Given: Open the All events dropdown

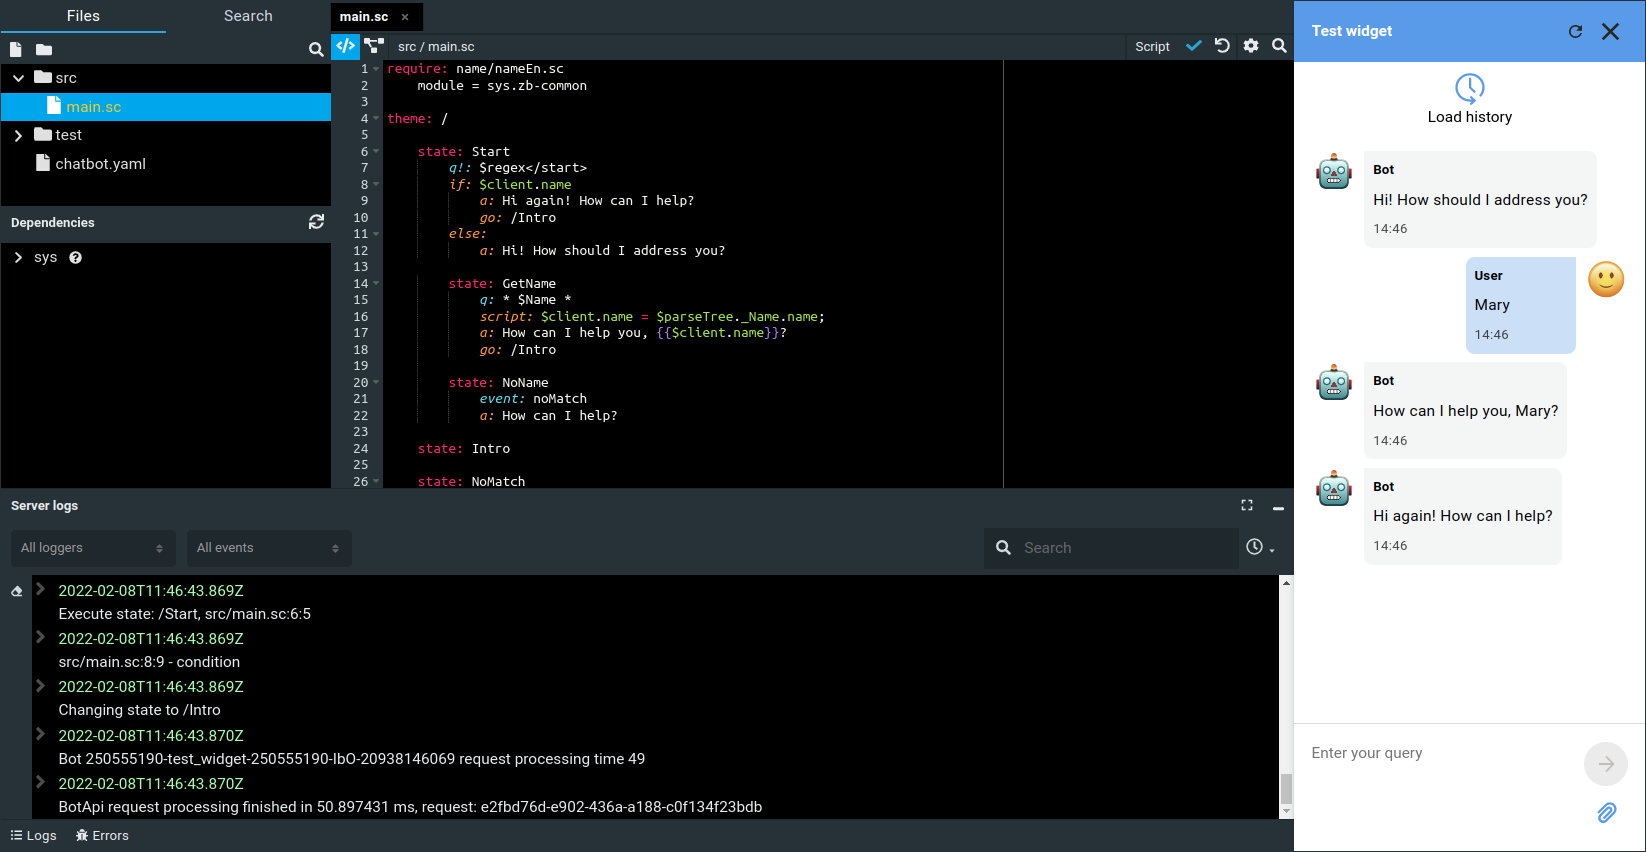Looking at the screenshot, I should point(268,548).
